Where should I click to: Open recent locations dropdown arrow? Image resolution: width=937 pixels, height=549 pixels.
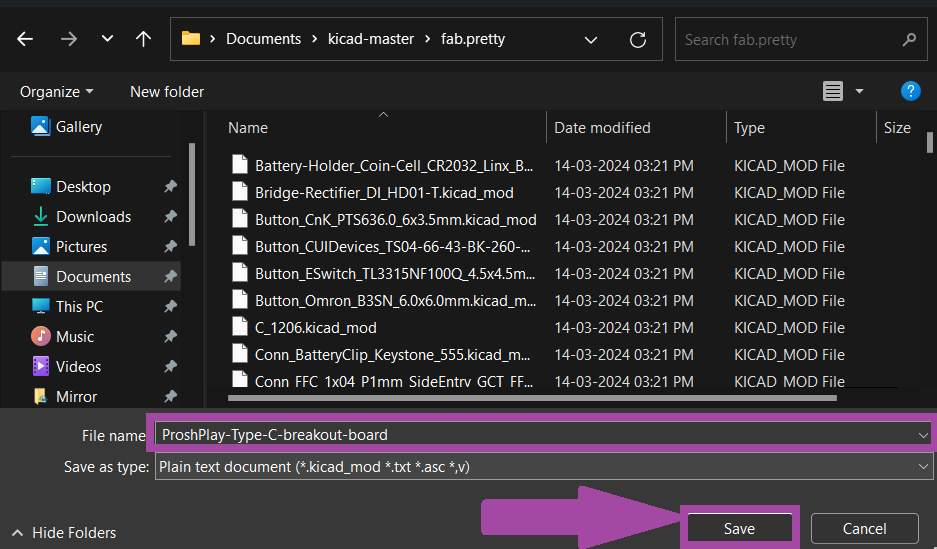coord(107,39)
